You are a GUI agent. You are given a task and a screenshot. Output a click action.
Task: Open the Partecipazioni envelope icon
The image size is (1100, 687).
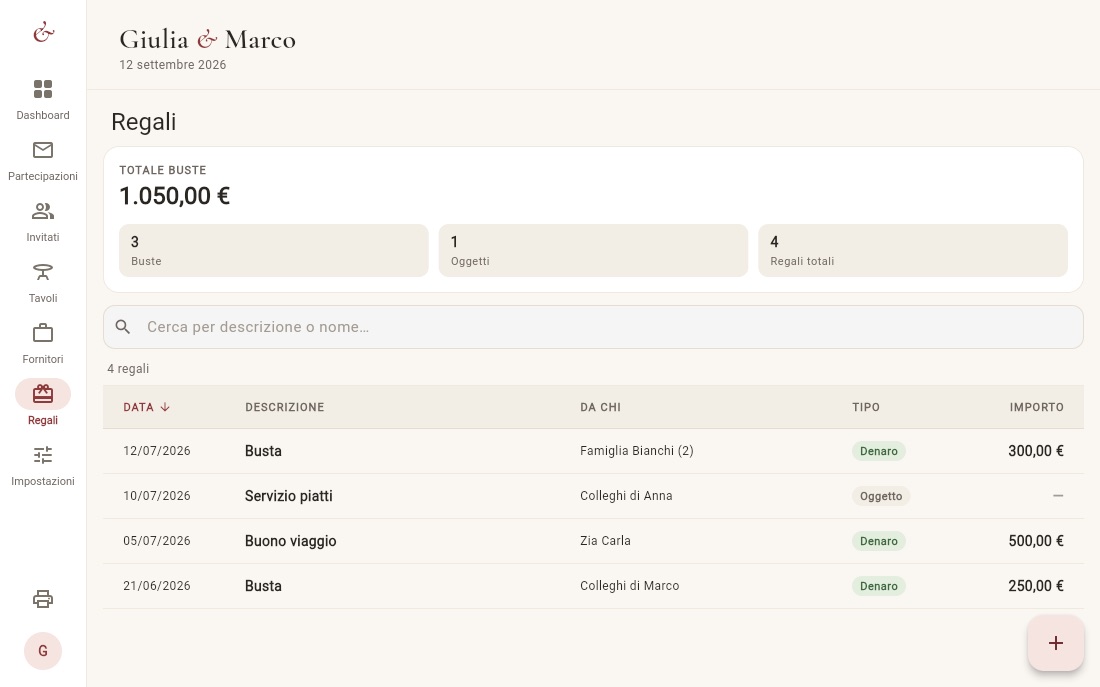coord(43,150)
